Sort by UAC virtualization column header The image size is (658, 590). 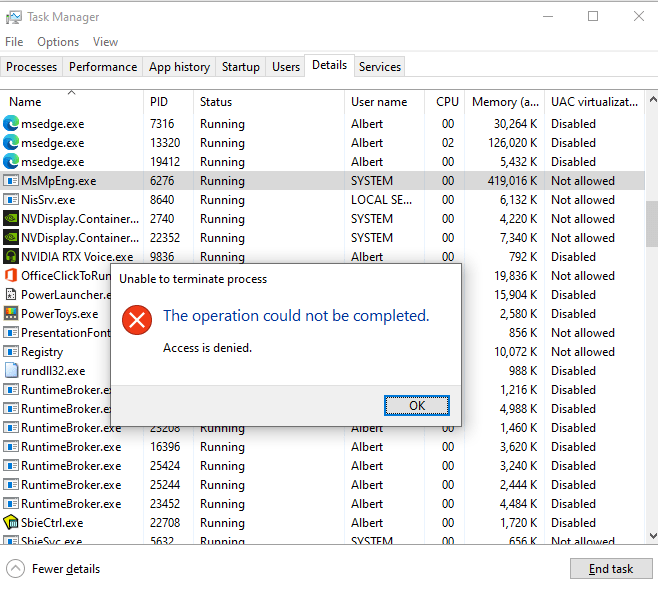point(594,102)
